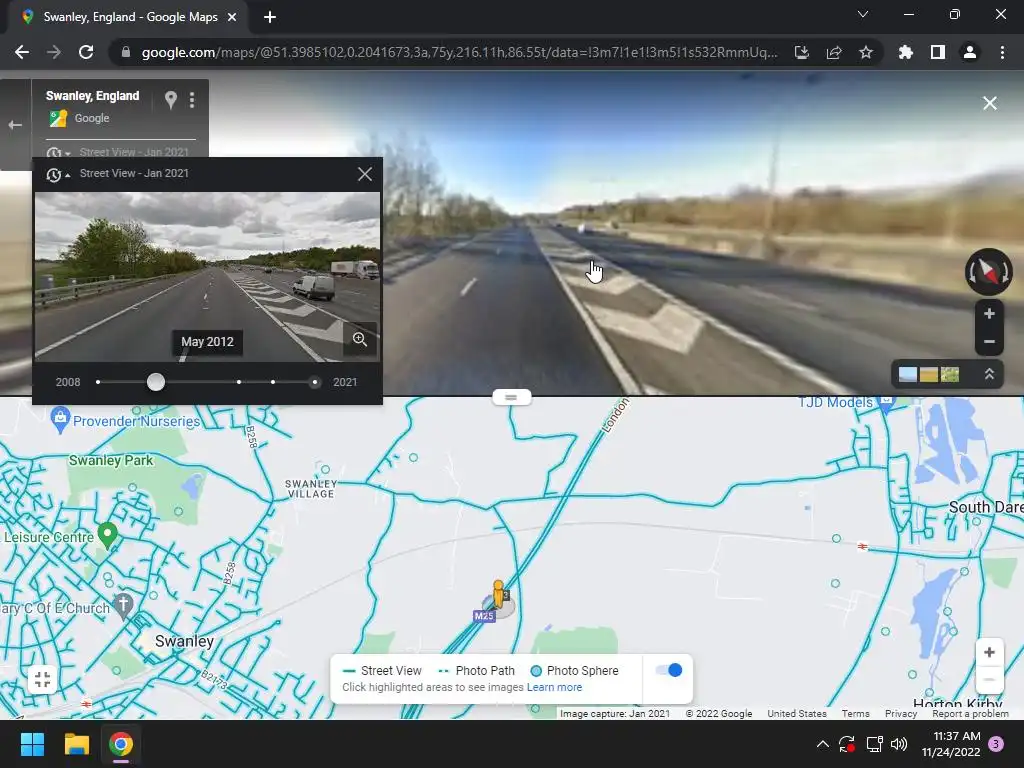Click the TJD Models map pin
Screen dimensions: 1024x768
pos(886,403)
